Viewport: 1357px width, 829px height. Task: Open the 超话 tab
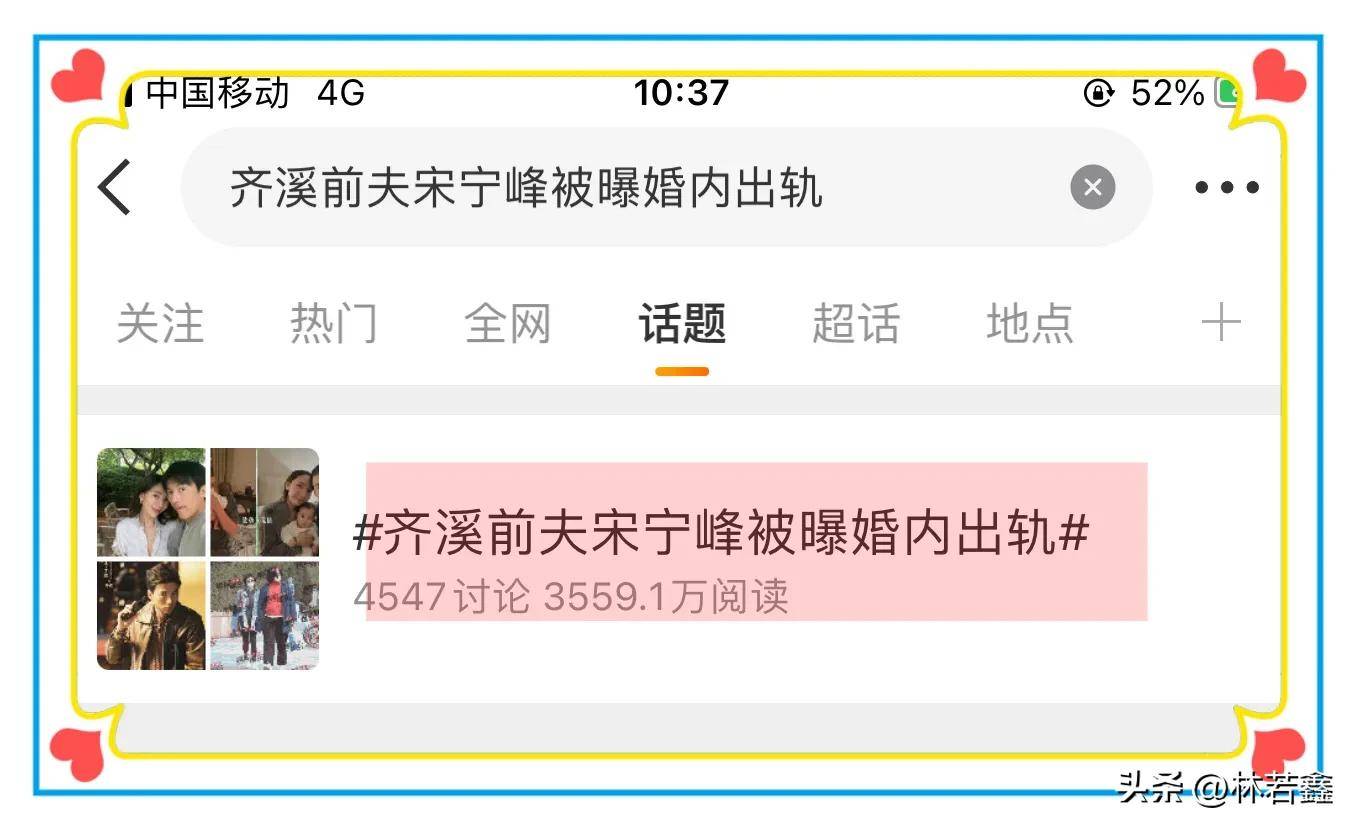(856, 324)
